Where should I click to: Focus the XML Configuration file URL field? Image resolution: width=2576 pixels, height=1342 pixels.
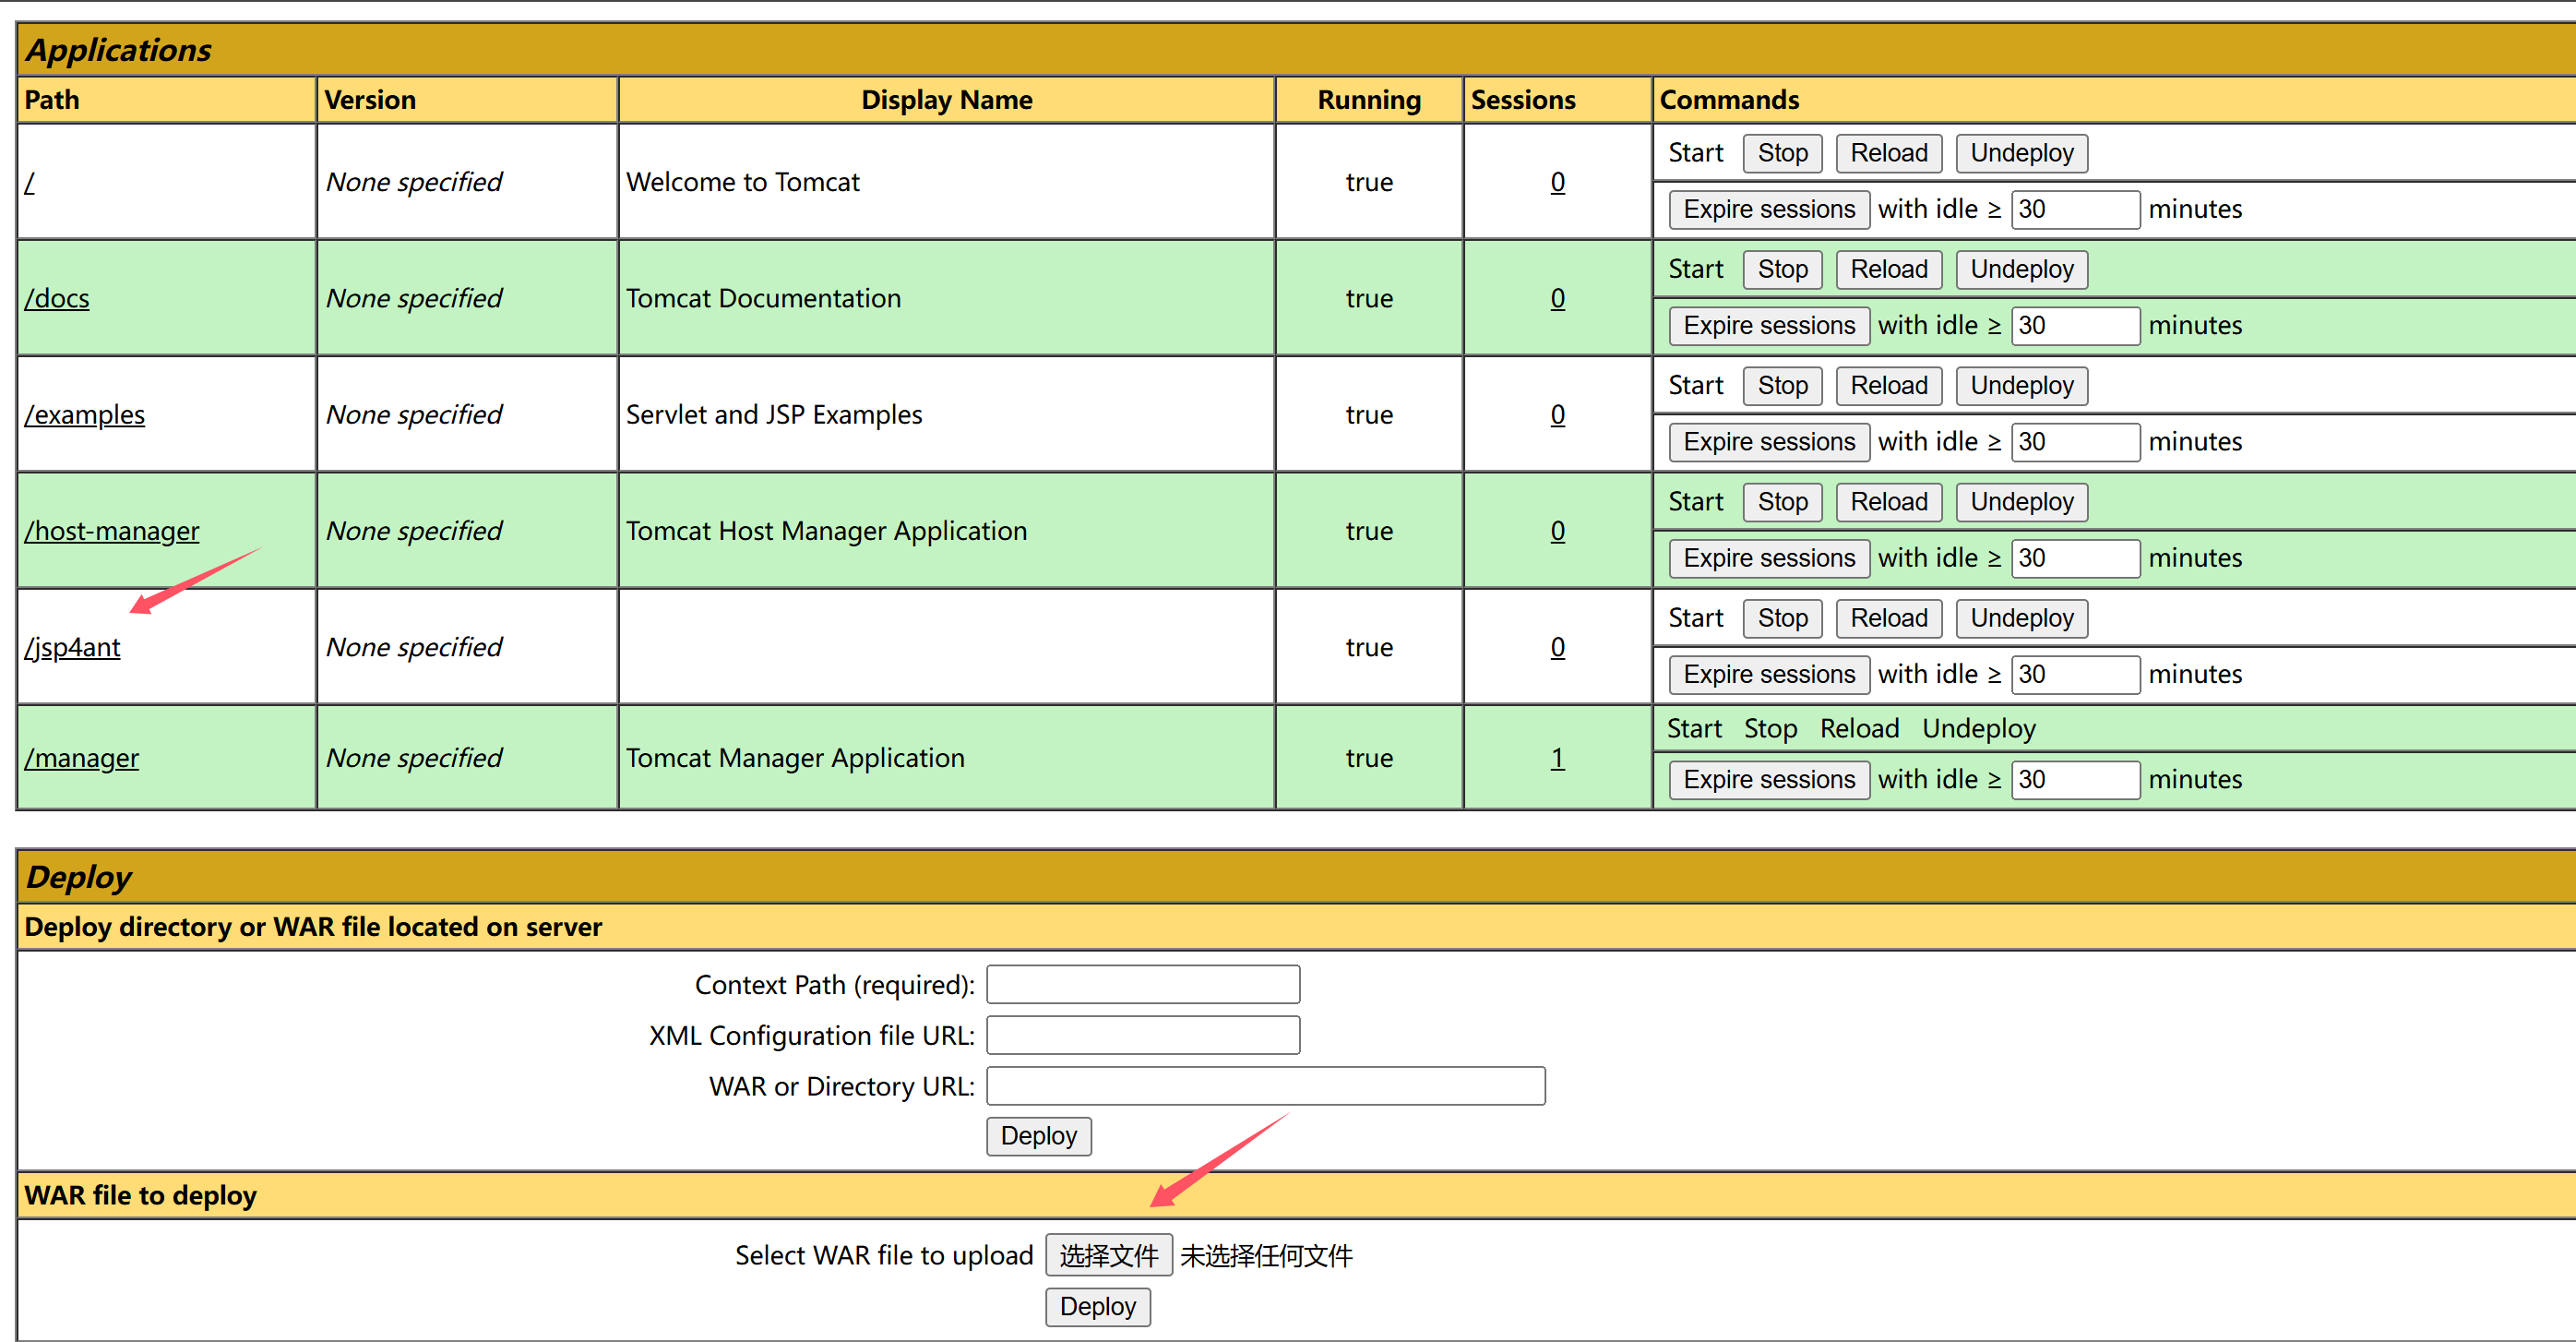tap(1143, 1035)
